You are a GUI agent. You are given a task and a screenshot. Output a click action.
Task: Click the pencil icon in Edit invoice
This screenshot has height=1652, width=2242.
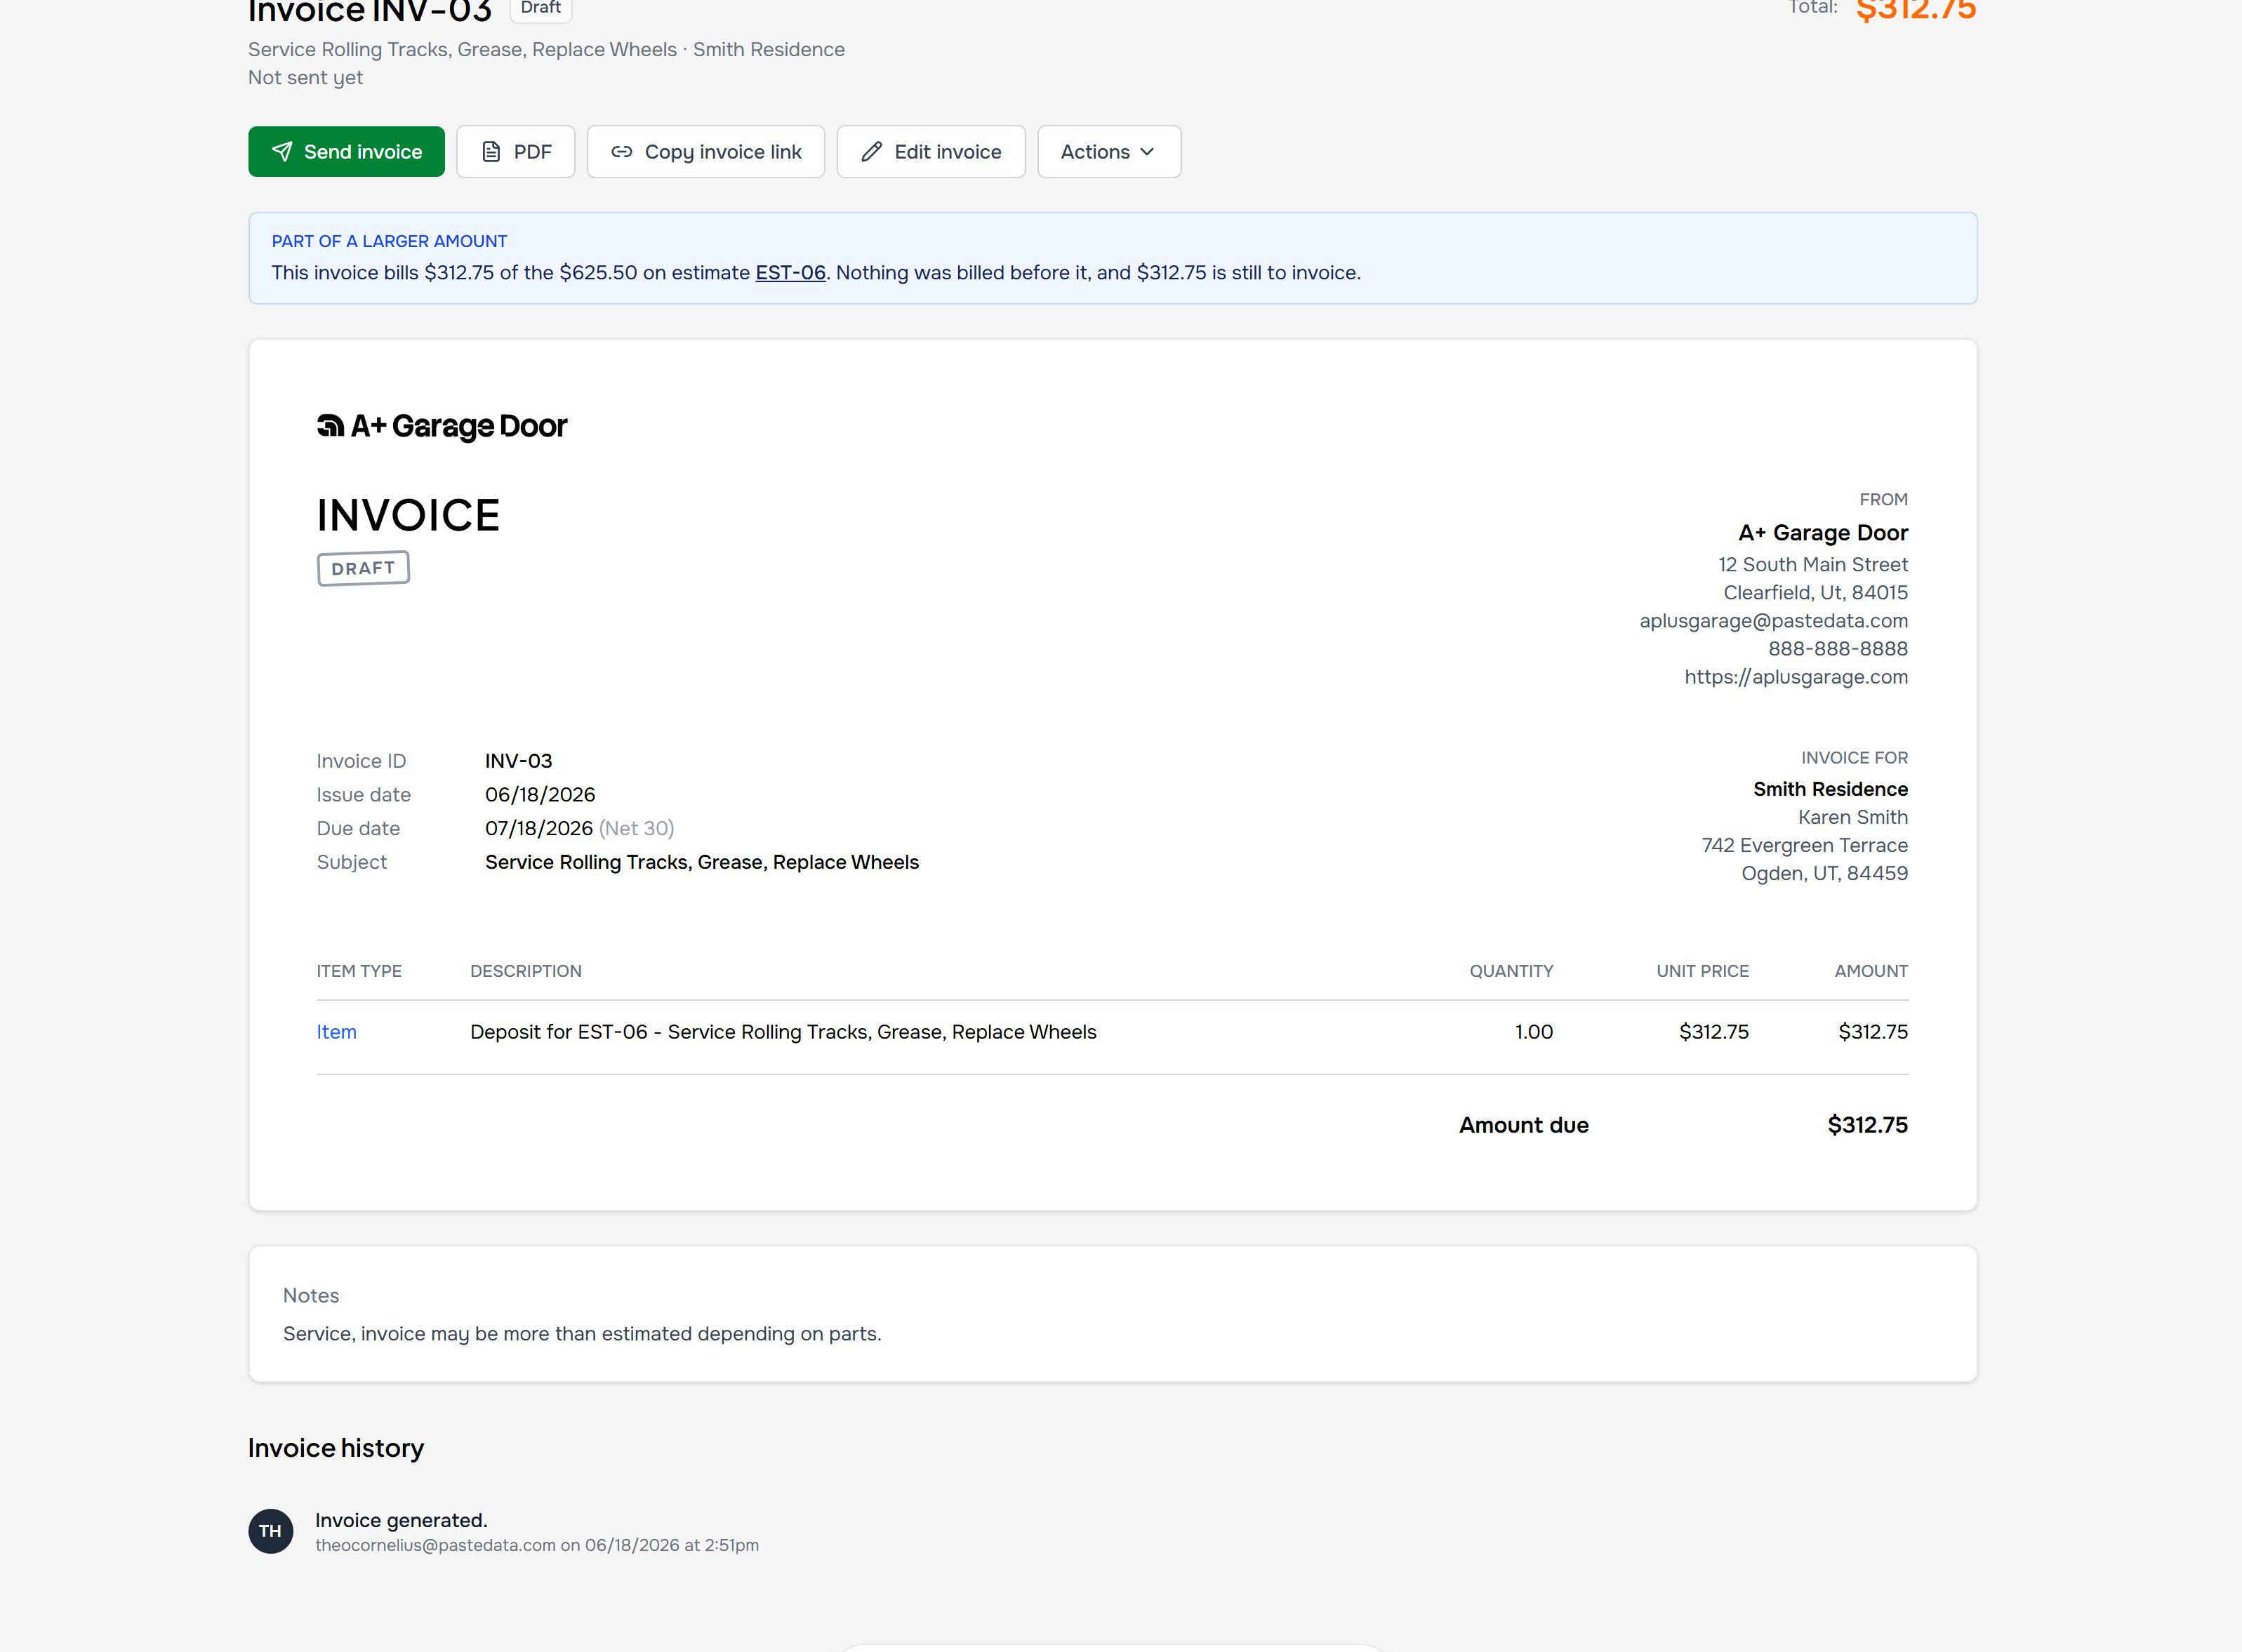pyautogui.click(x=872, y=152)
